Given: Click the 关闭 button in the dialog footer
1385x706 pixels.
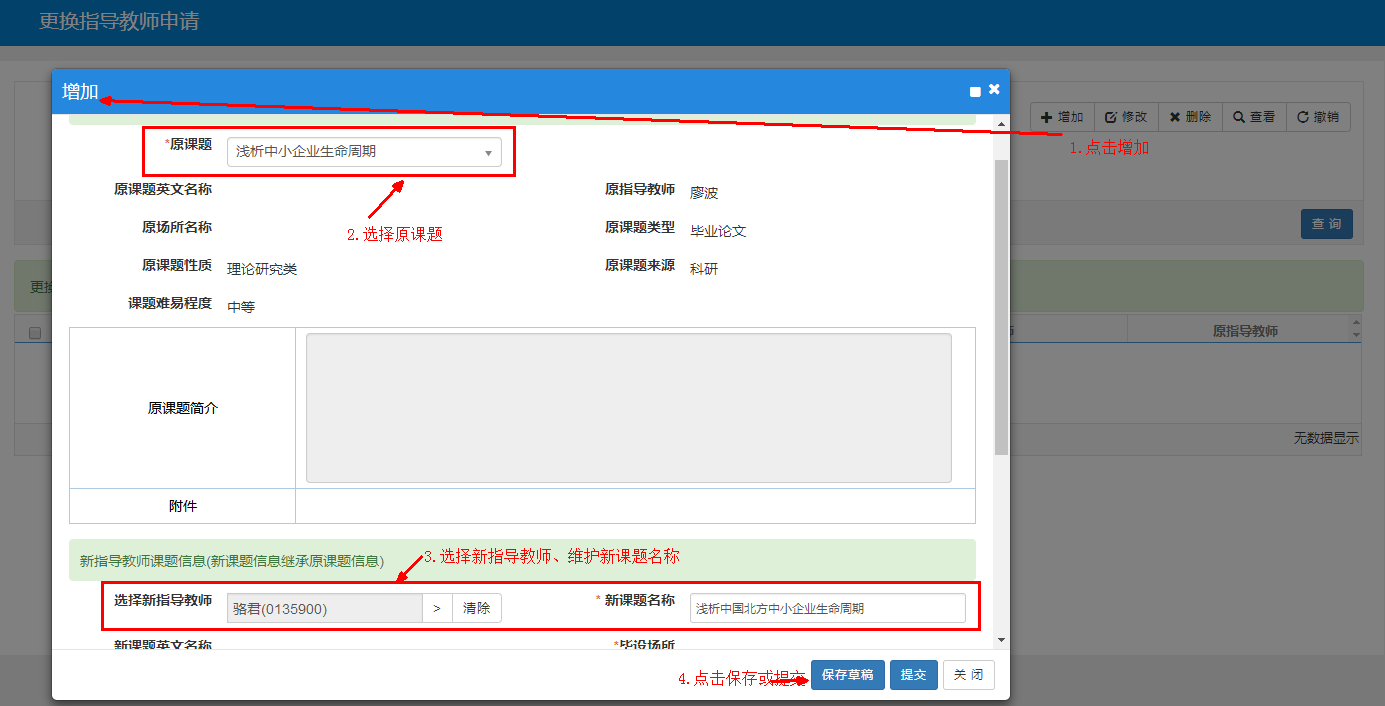Looking at the screenshot, I should point(968,675).
